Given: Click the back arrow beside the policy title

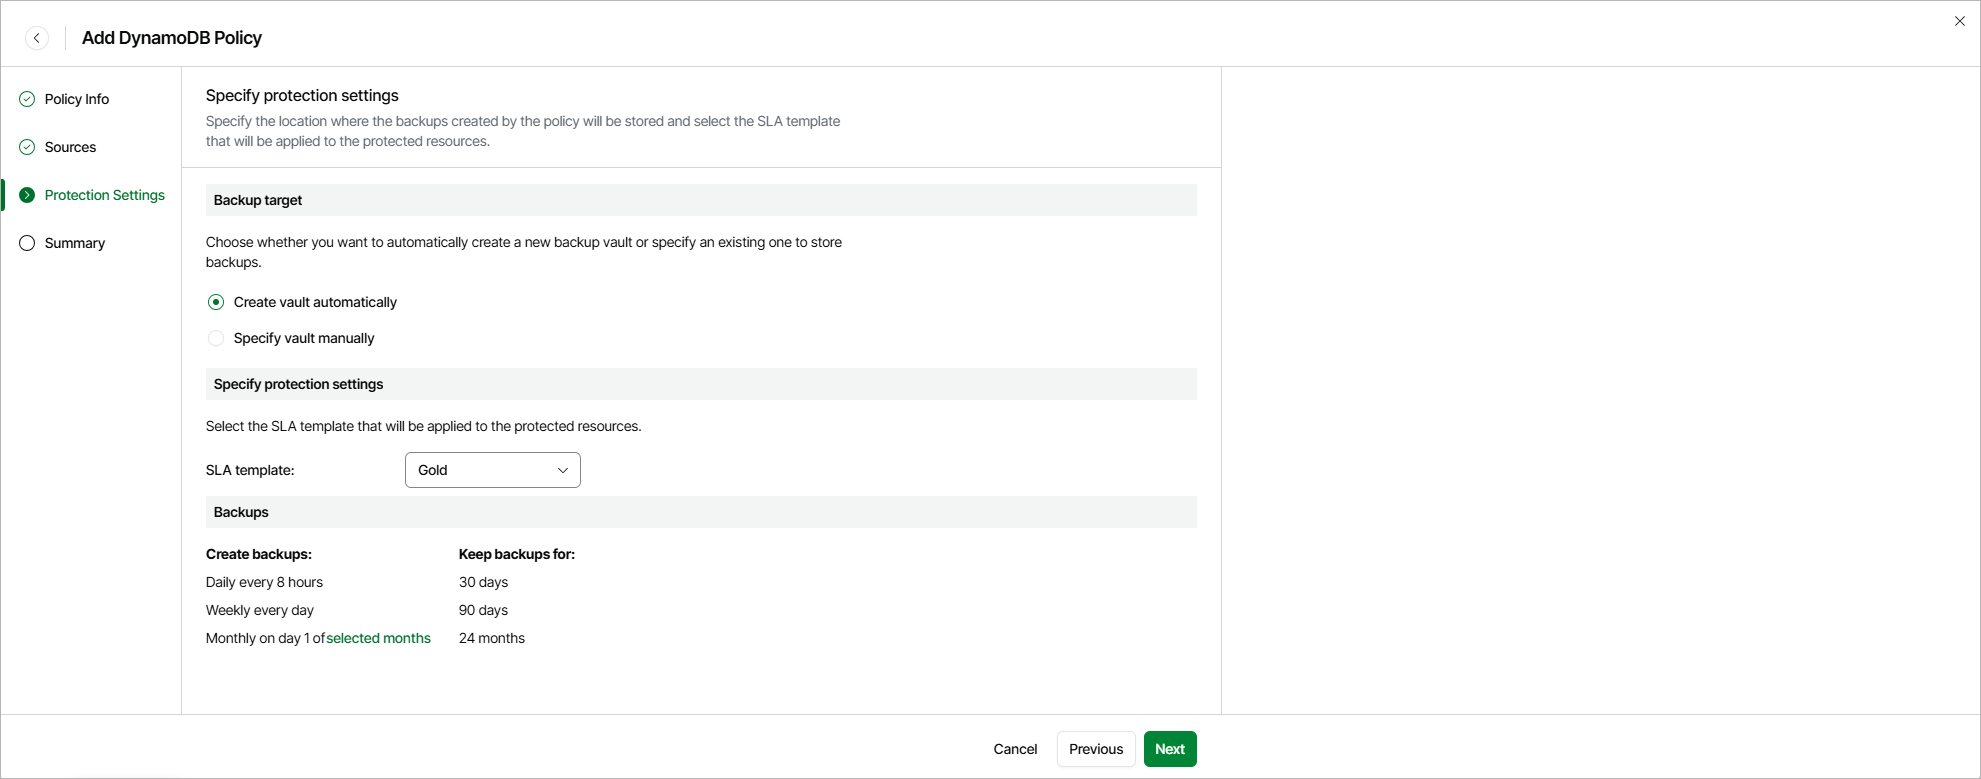Looking at the screenshot, I should click(37, 38).
